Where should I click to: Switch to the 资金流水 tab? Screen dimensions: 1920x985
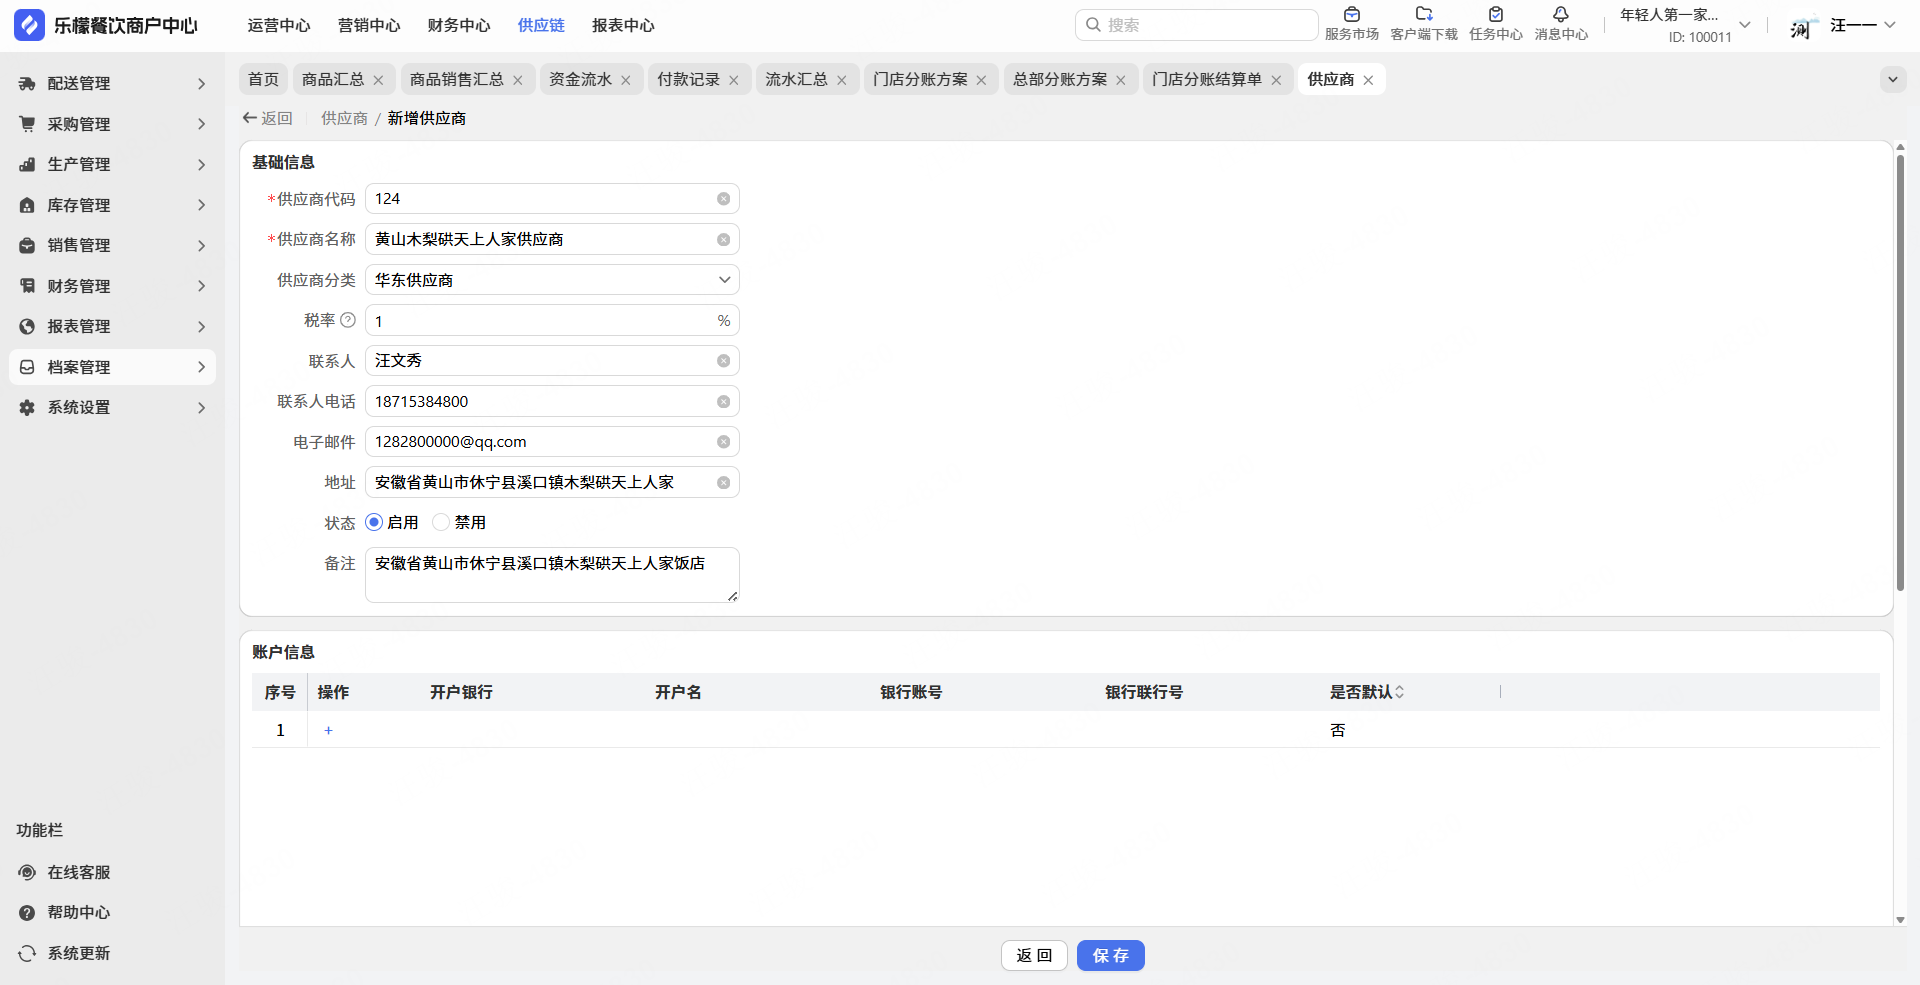[580, 80]
